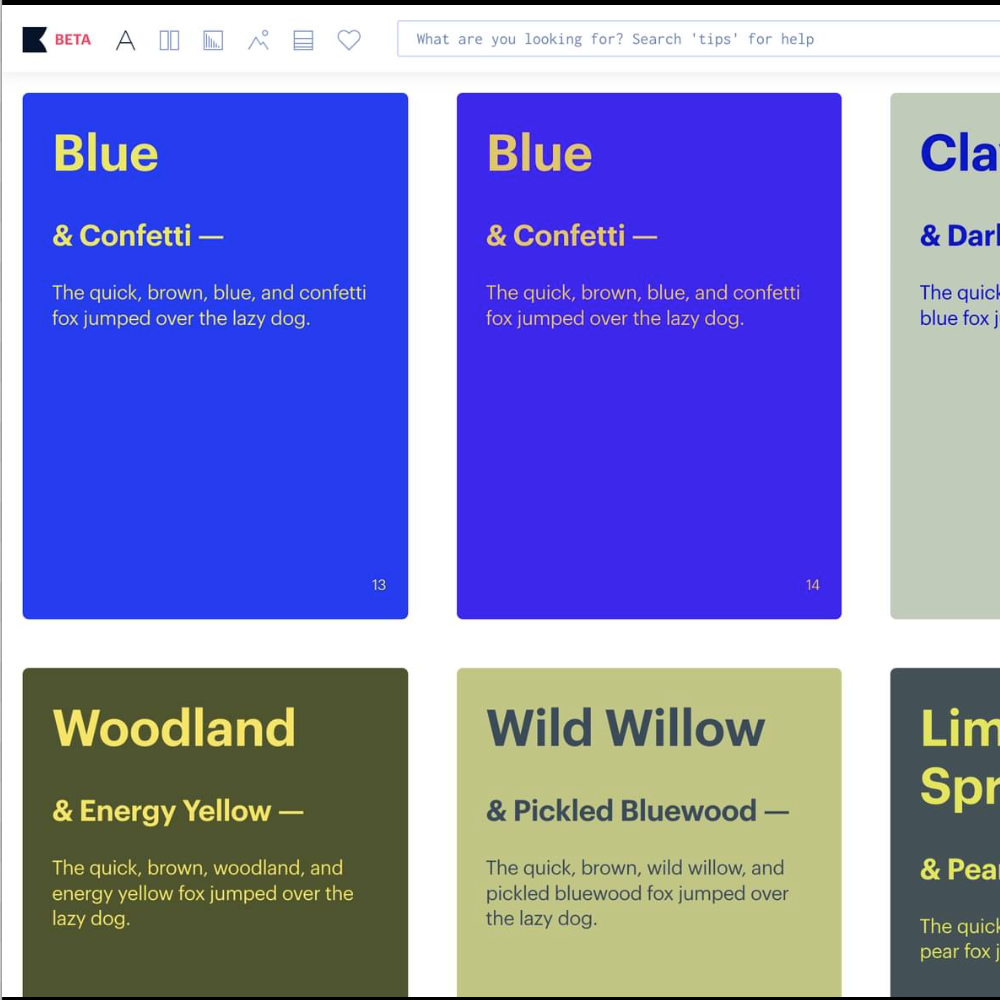This screenshot has width=1000, height=1000.
Task: Open the Image view with mountain icon
Action: coord(258,39)
